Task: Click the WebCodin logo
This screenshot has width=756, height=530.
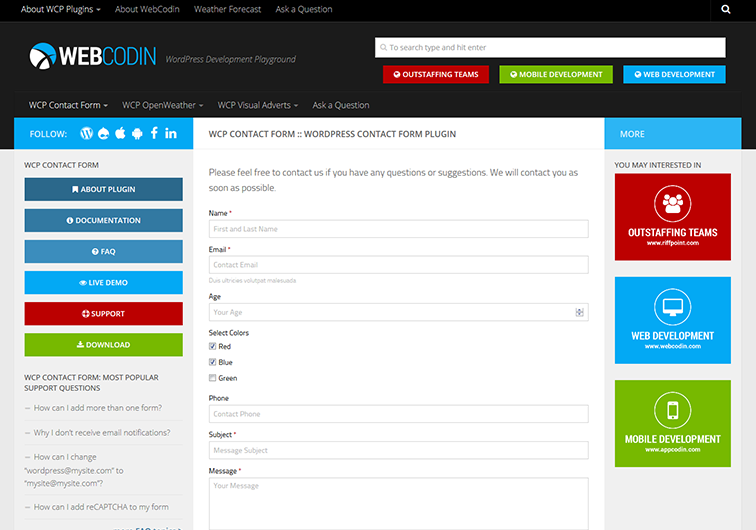Action: pos(93,56)
